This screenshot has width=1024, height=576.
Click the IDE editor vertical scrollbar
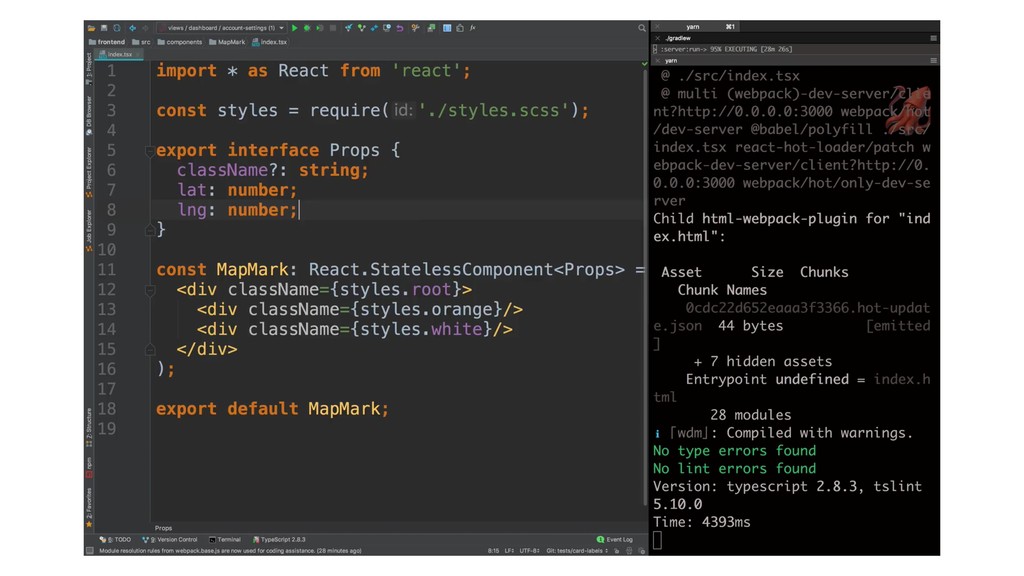[x=646, y=287]
